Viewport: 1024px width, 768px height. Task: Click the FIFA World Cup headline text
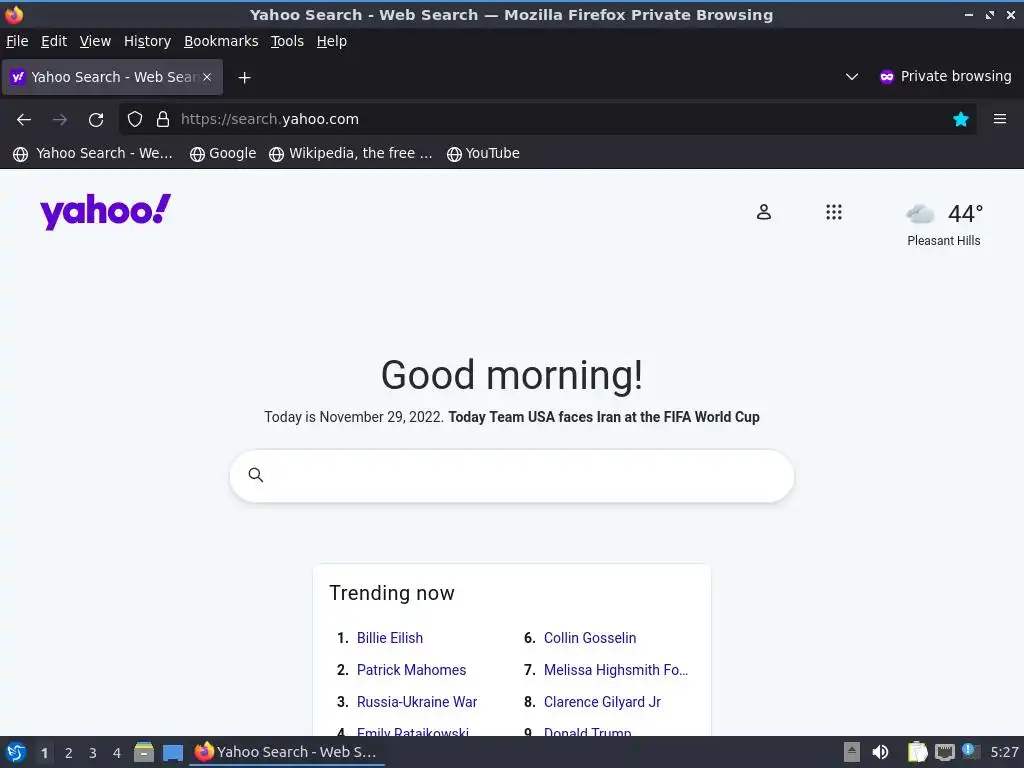[x=604, y=417]
